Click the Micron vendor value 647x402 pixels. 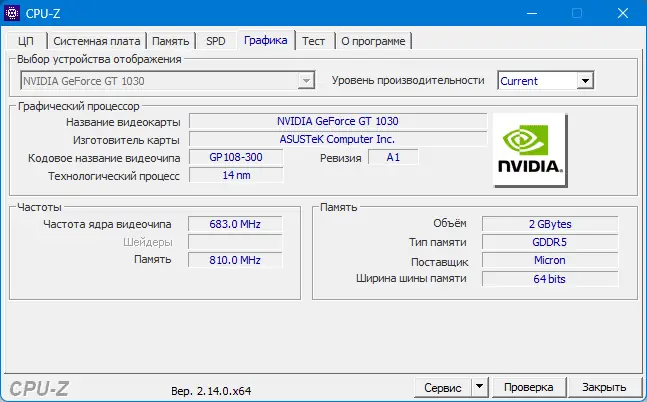(550, 260)
